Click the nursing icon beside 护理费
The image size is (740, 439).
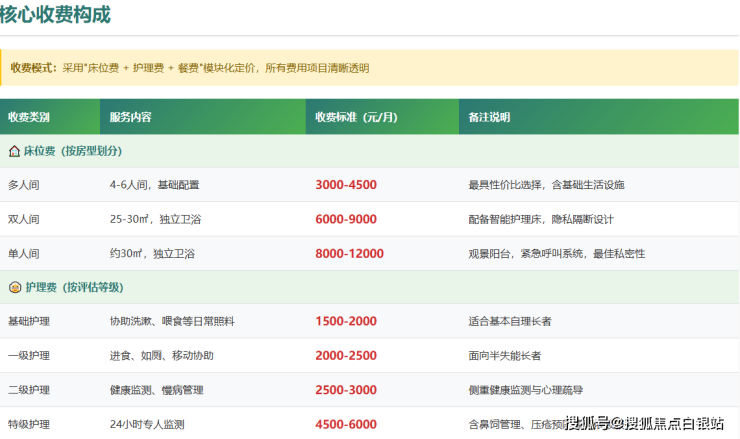pyautogui.click(x=15, y=288)
